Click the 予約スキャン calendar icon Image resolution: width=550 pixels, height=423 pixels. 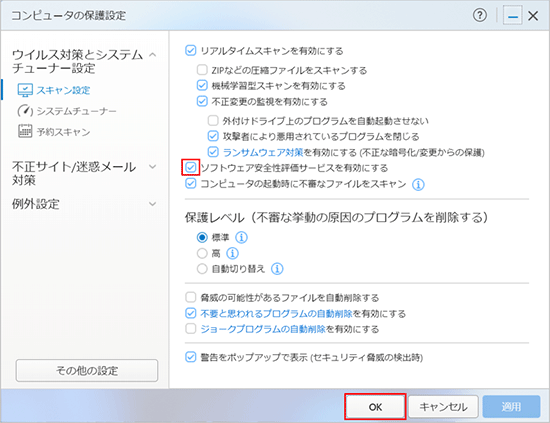pos(25,132)
